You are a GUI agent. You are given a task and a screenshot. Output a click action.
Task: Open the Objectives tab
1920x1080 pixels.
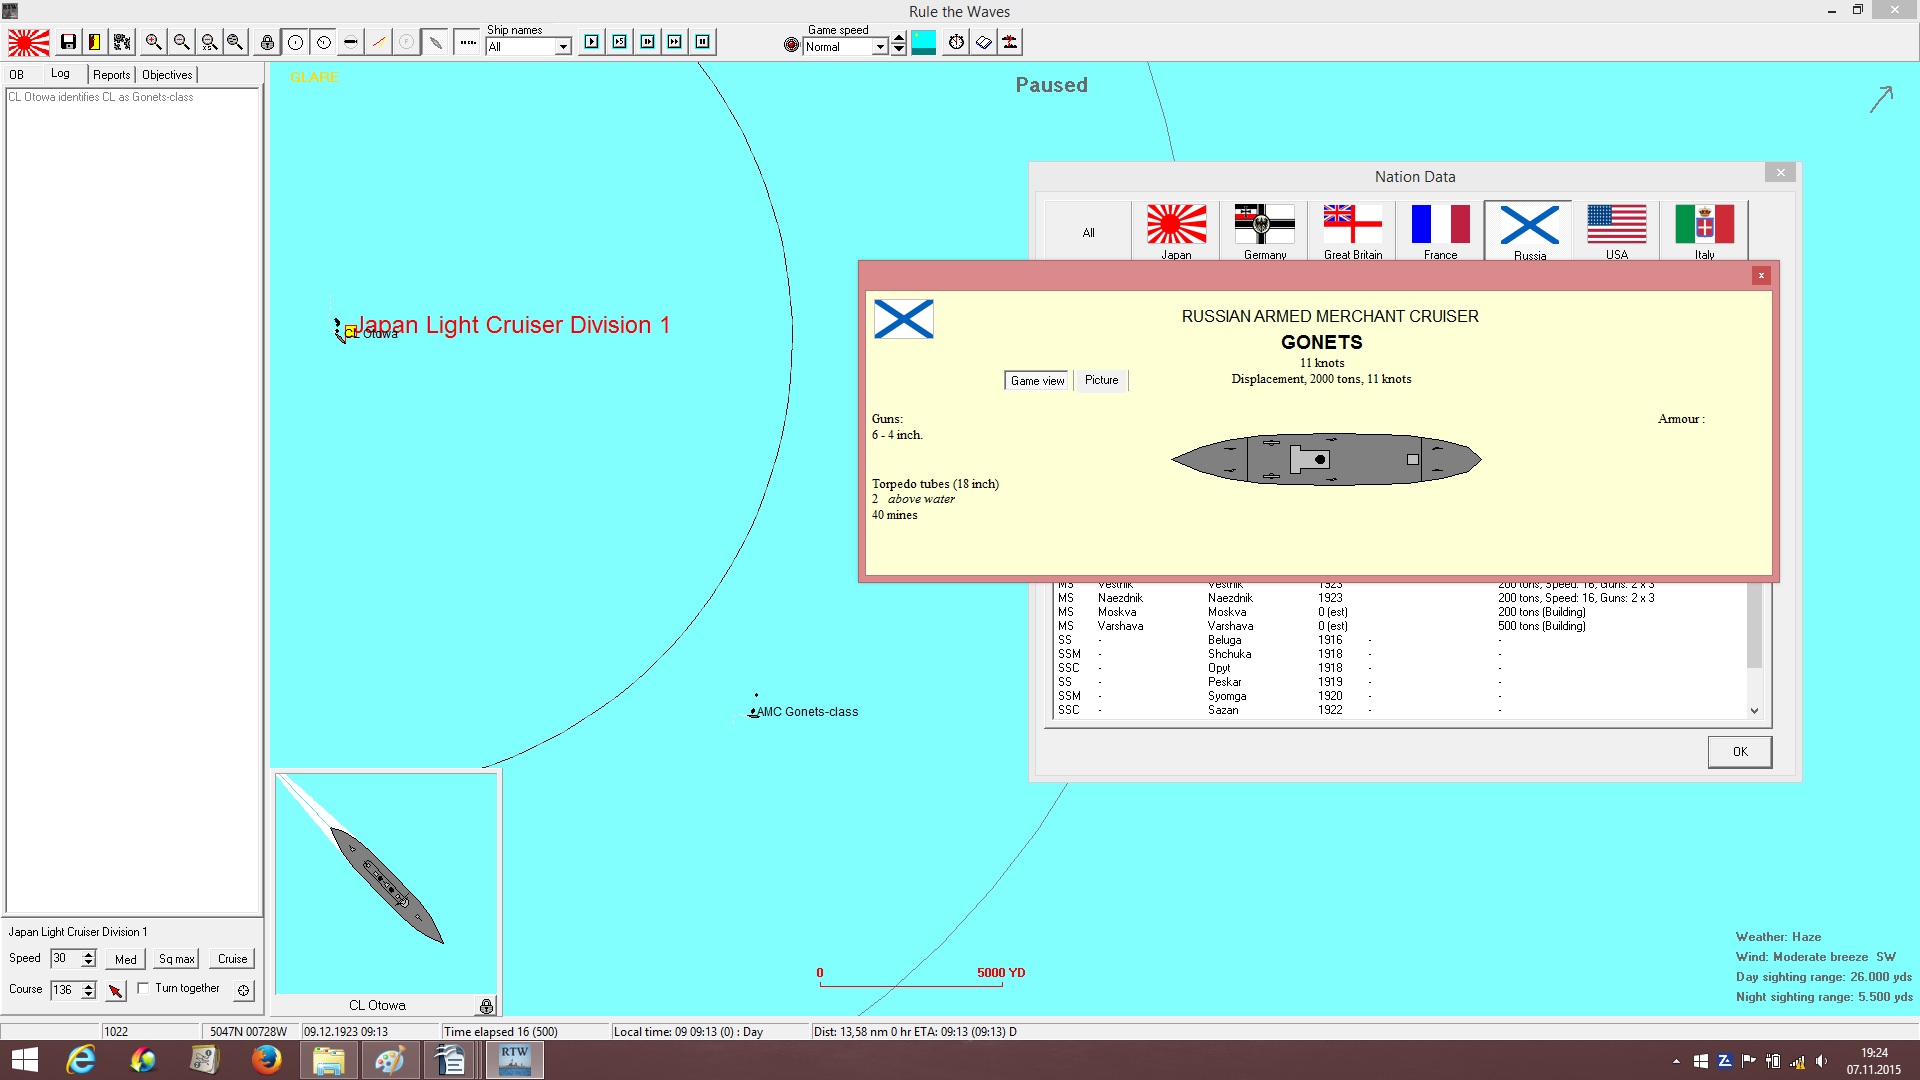(167, 75)
